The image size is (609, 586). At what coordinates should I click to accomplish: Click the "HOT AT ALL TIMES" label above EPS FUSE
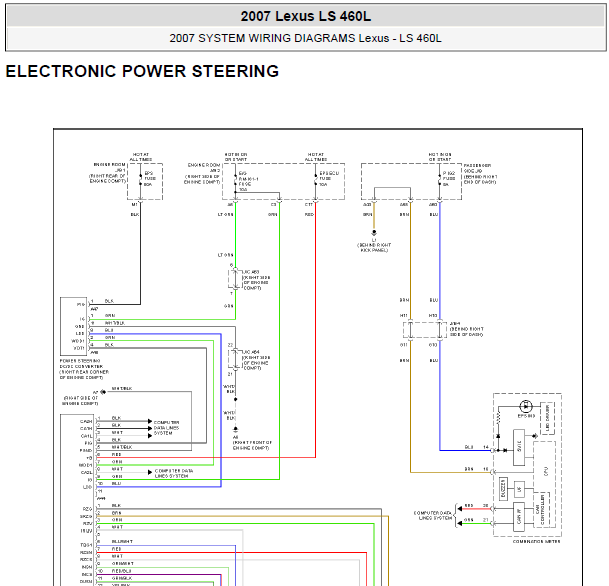pyautogui.click(x=141, y=157)
